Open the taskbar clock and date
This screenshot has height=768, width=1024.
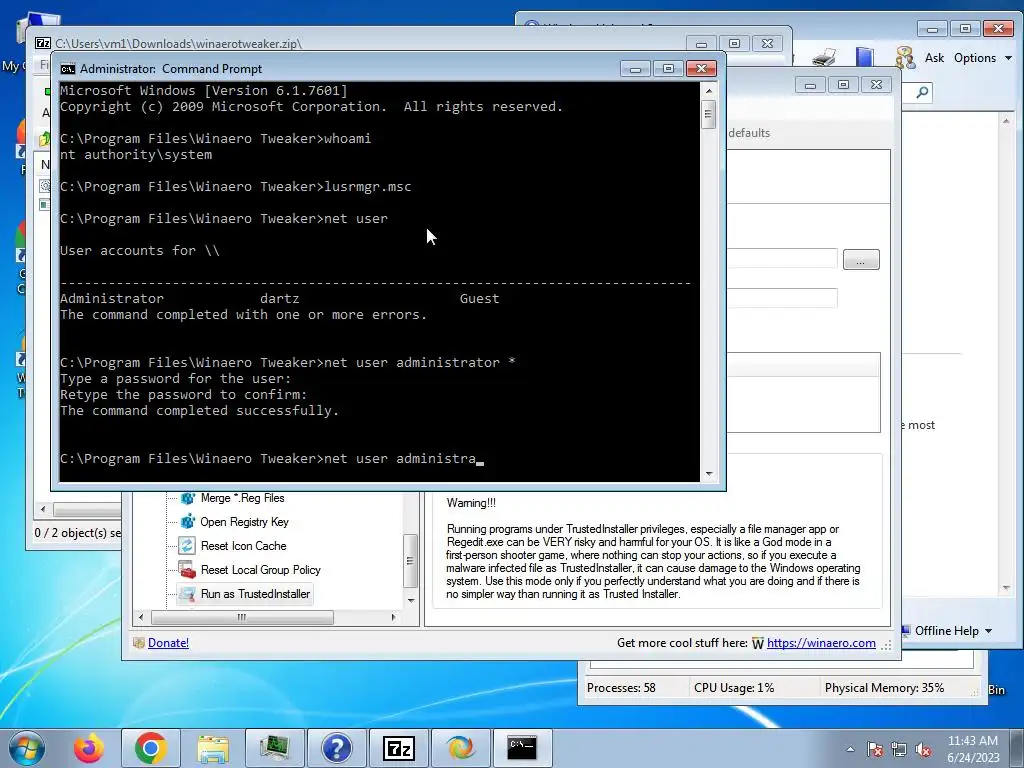tap(973, 749)
